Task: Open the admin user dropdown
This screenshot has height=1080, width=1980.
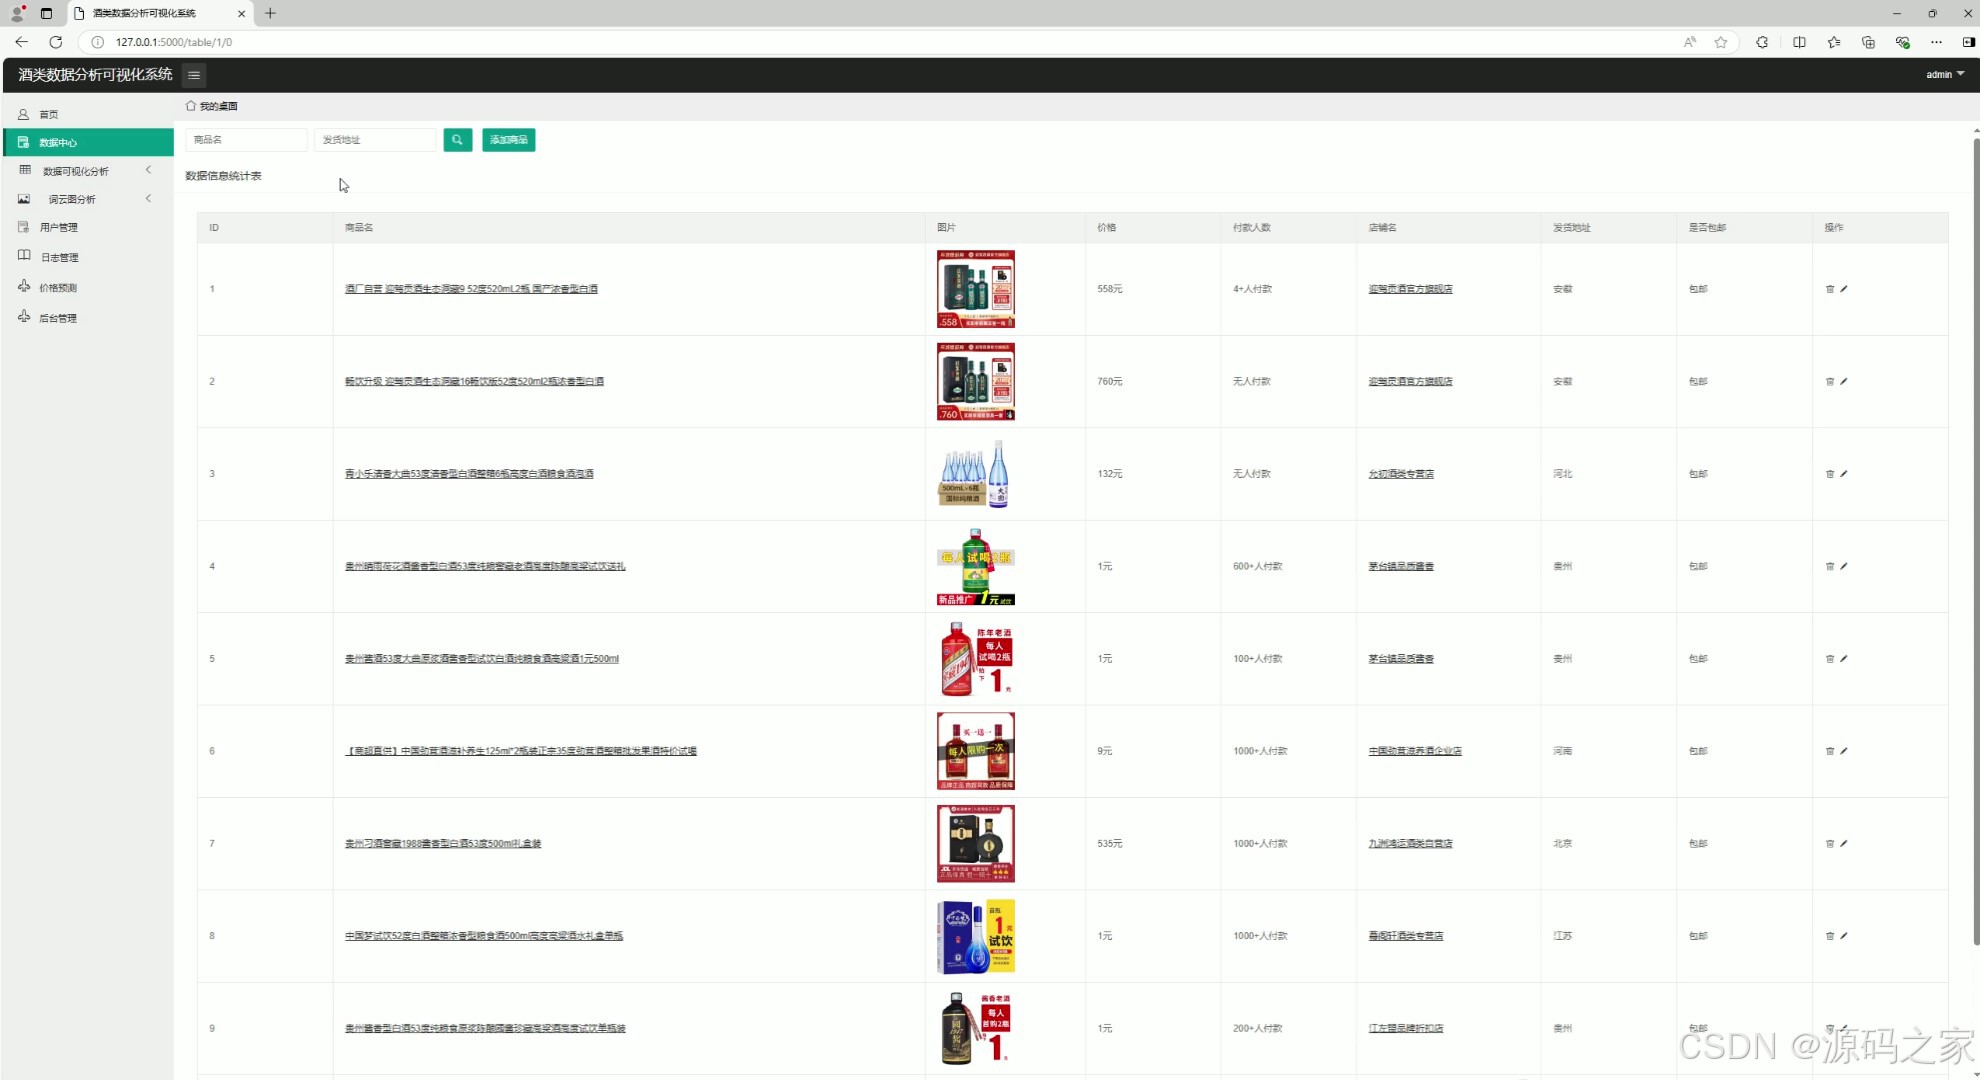Action: [1945, 74]
